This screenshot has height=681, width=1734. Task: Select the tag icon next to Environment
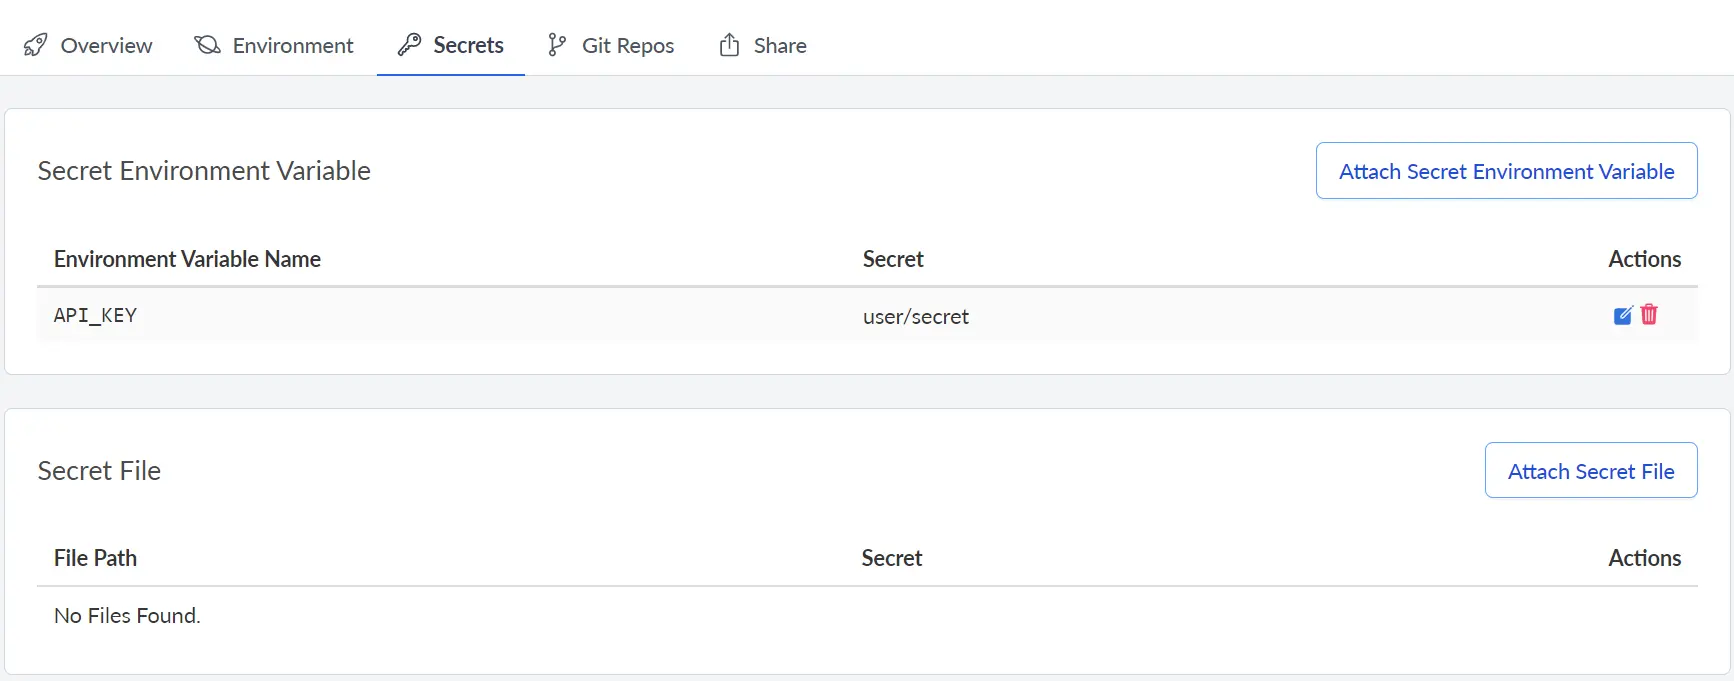point(205,44)
